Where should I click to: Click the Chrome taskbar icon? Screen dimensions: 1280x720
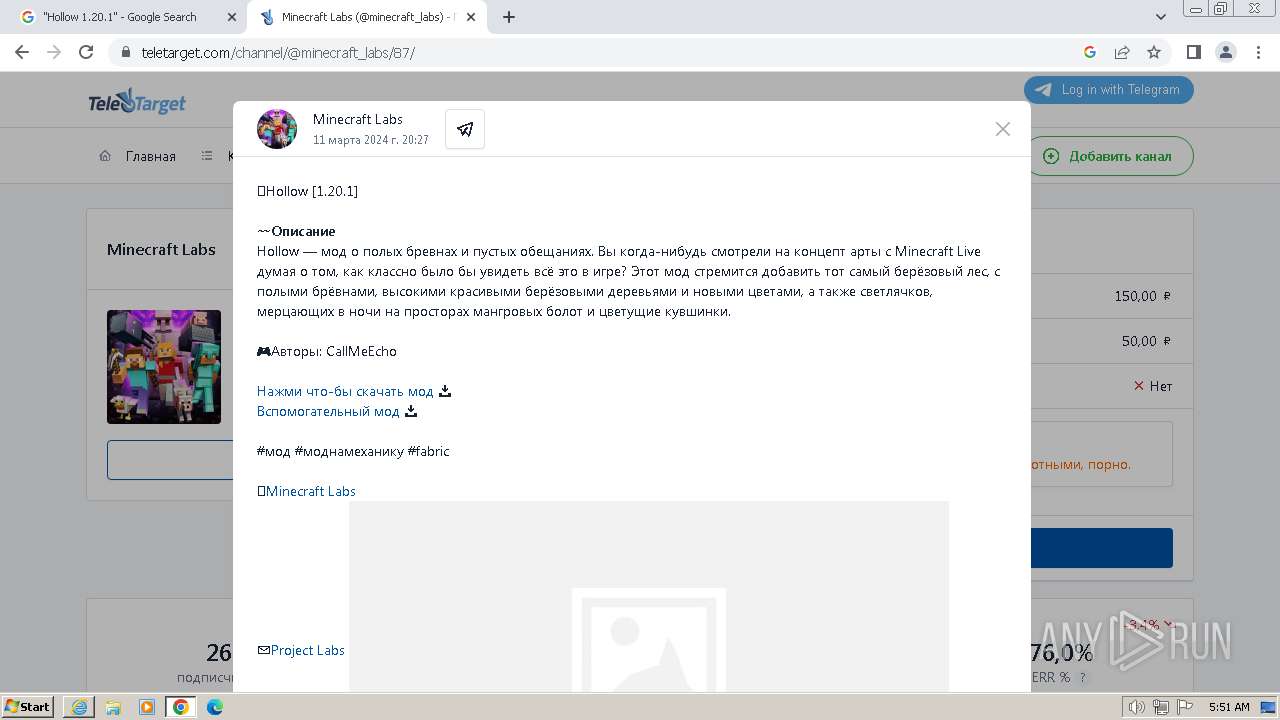point(181,707)
